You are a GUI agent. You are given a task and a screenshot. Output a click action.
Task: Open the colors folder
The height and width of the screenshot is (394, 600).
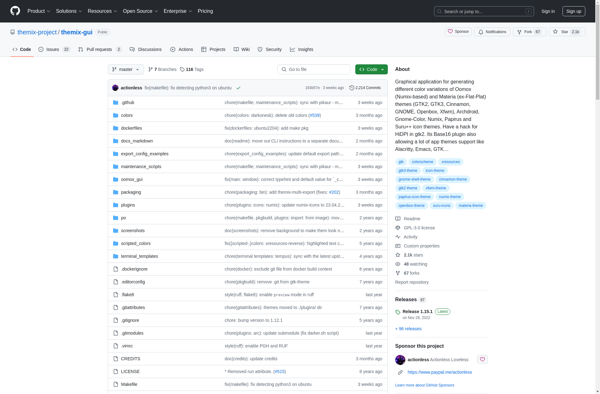(127, 115)
